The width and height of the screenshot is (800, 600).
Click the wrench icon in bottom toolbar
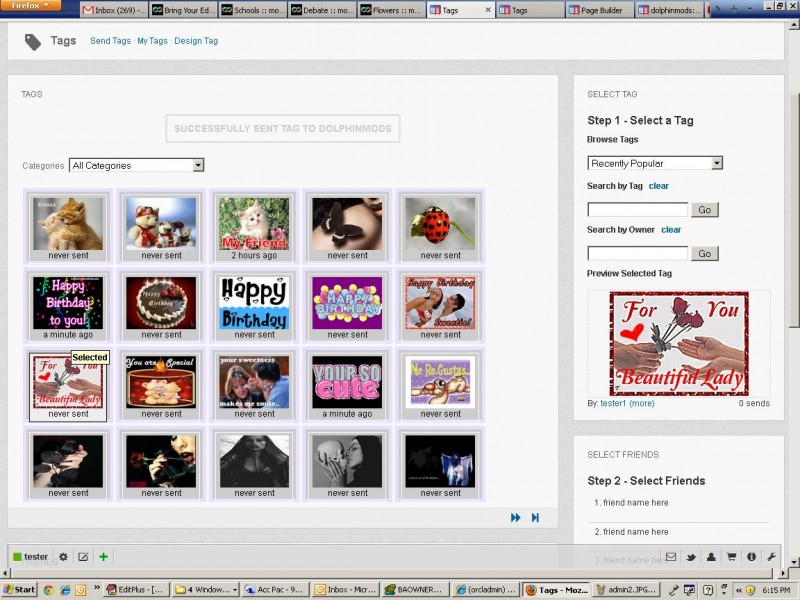(x=771, y=557)
